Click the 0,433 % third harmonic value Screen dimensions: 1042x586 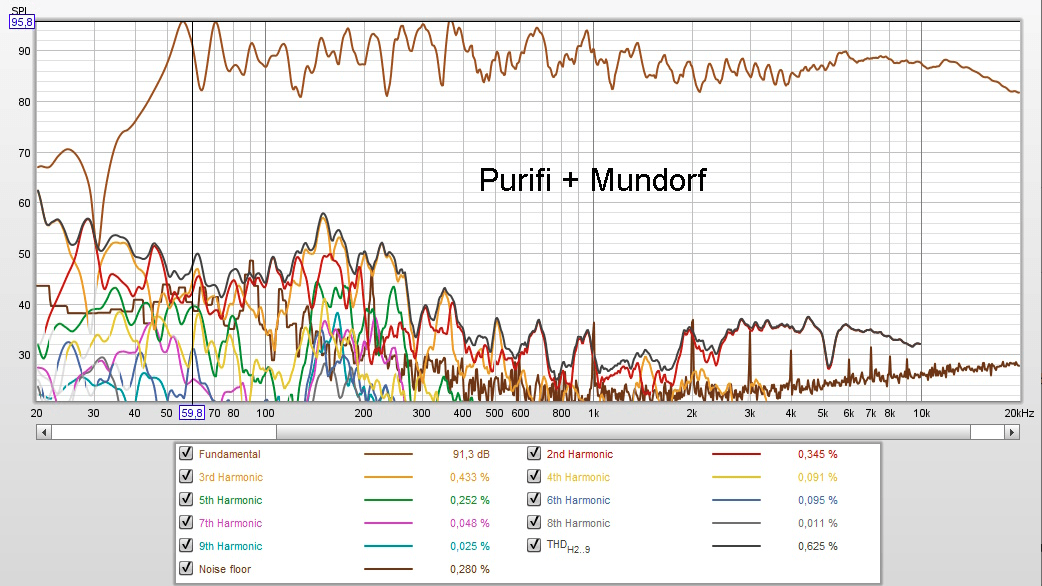click(470, 477)
